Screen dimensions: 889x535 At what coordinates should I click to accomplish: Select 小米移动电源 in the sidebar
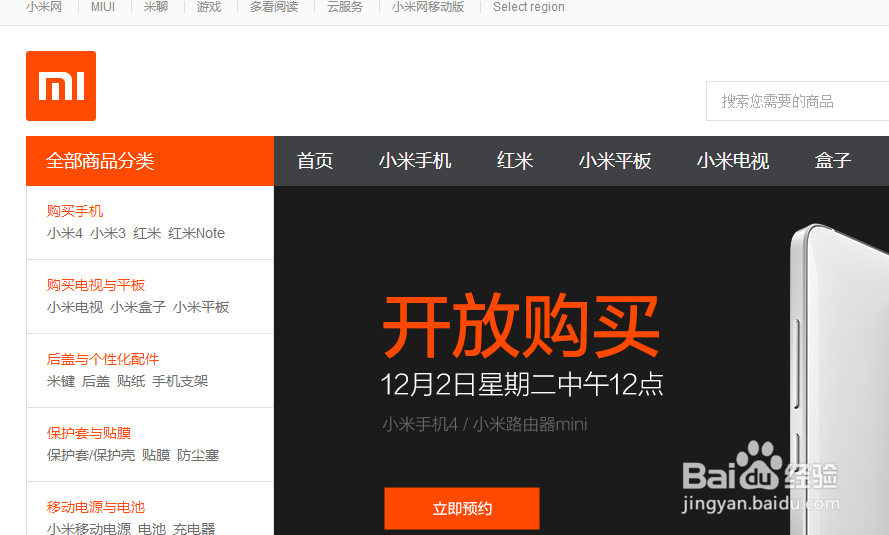(x=89, y=529)
